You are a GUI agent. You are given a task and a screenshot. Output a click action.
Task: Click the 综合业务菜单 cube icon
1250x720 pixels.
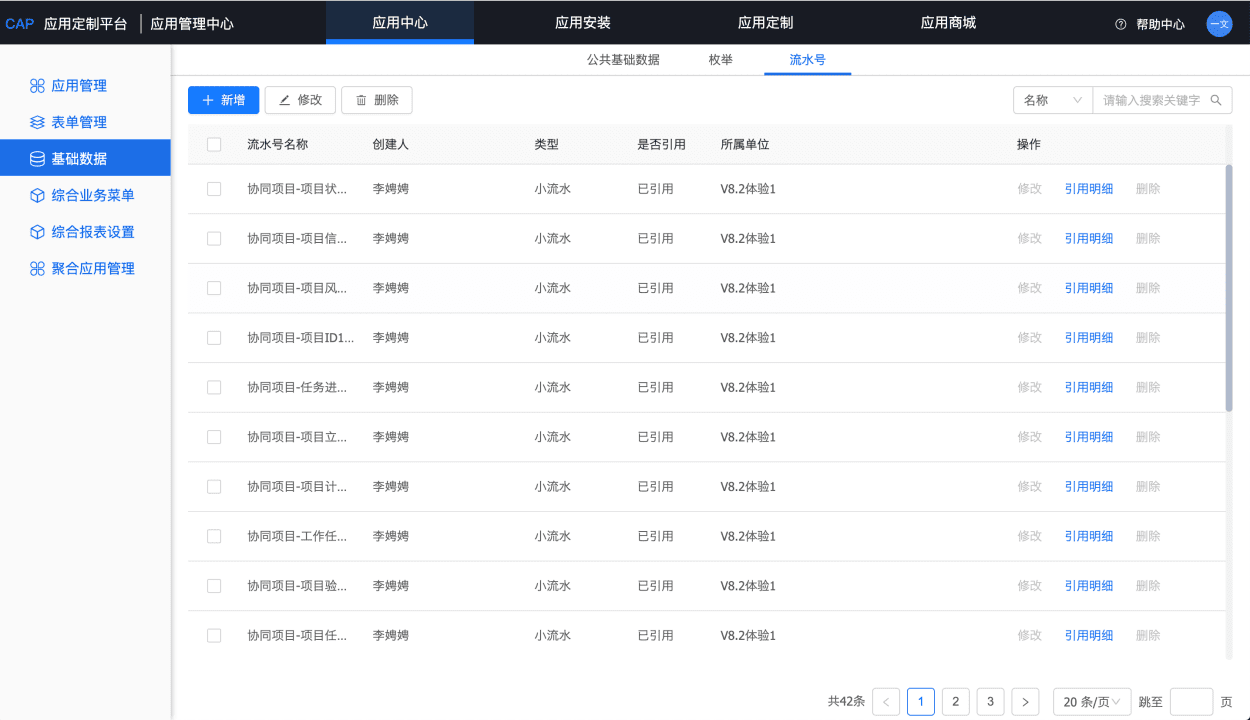tap(37, 195)
